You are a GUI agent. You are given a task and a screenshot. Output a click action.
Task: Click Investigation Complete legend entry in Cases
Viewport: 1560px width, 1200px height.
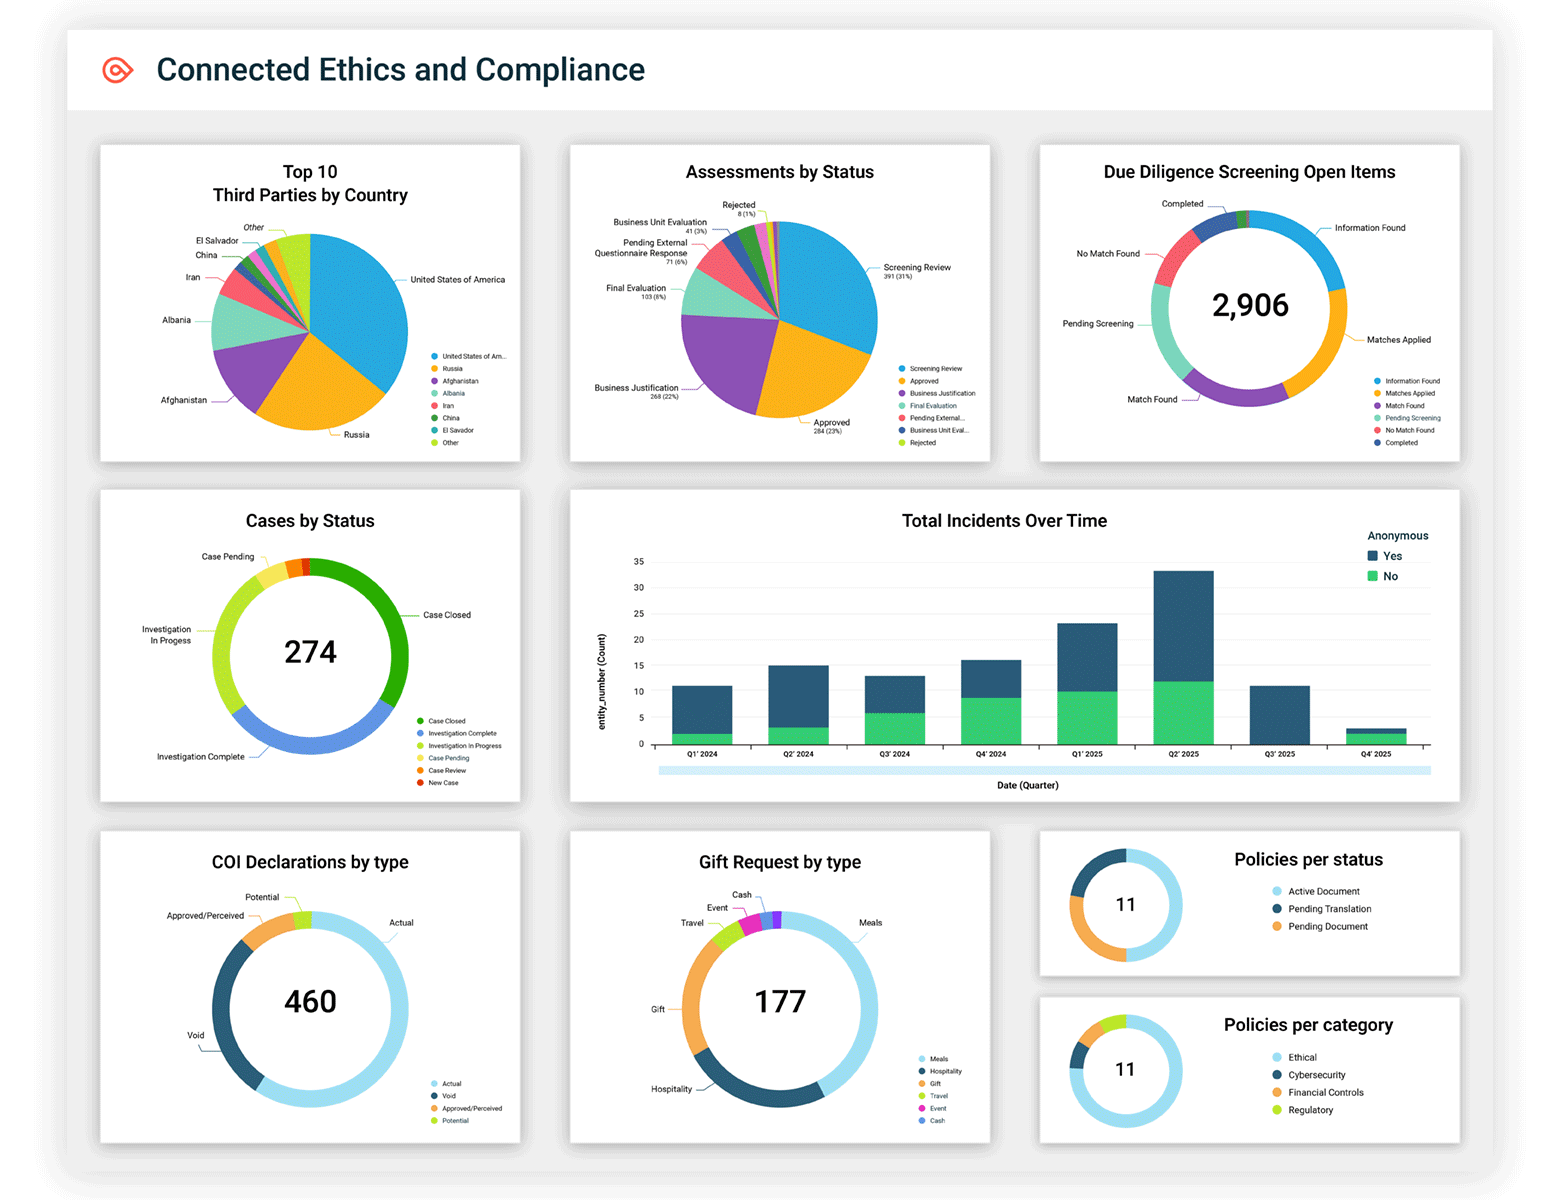coord(461,734)
